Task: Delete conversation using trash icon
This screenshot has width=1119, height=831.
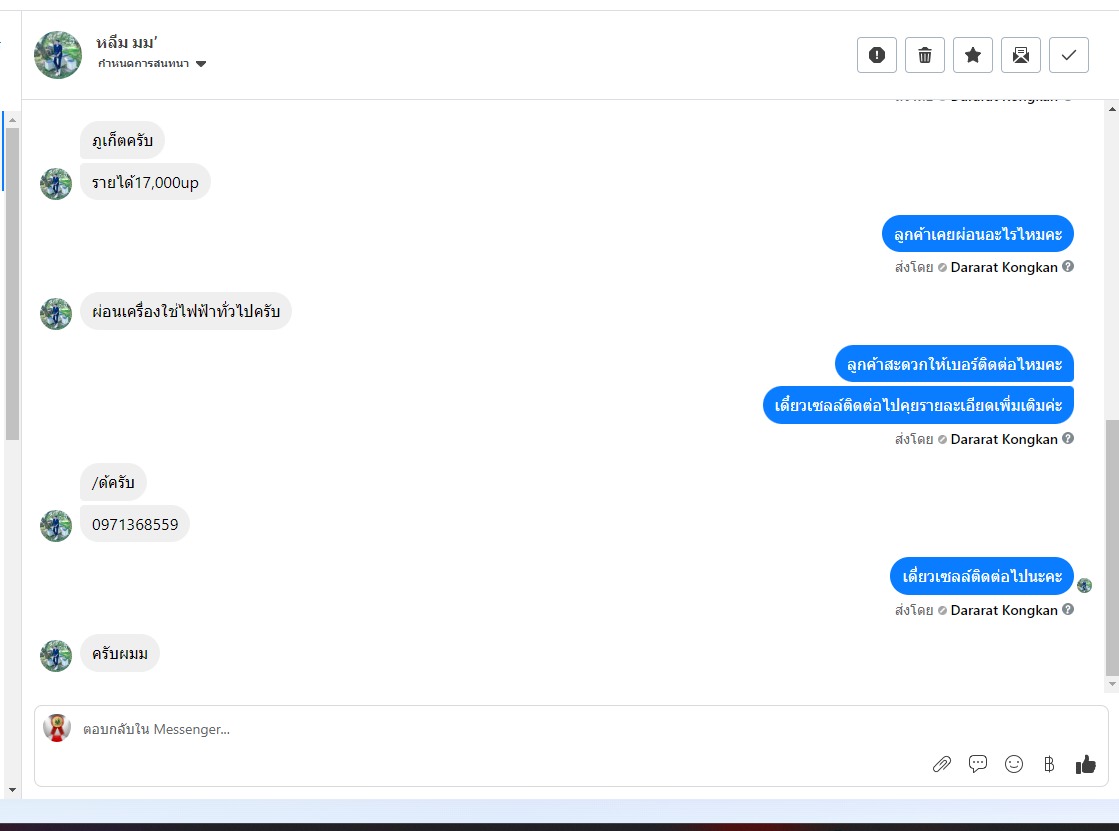Action: (x=924, y=55)
